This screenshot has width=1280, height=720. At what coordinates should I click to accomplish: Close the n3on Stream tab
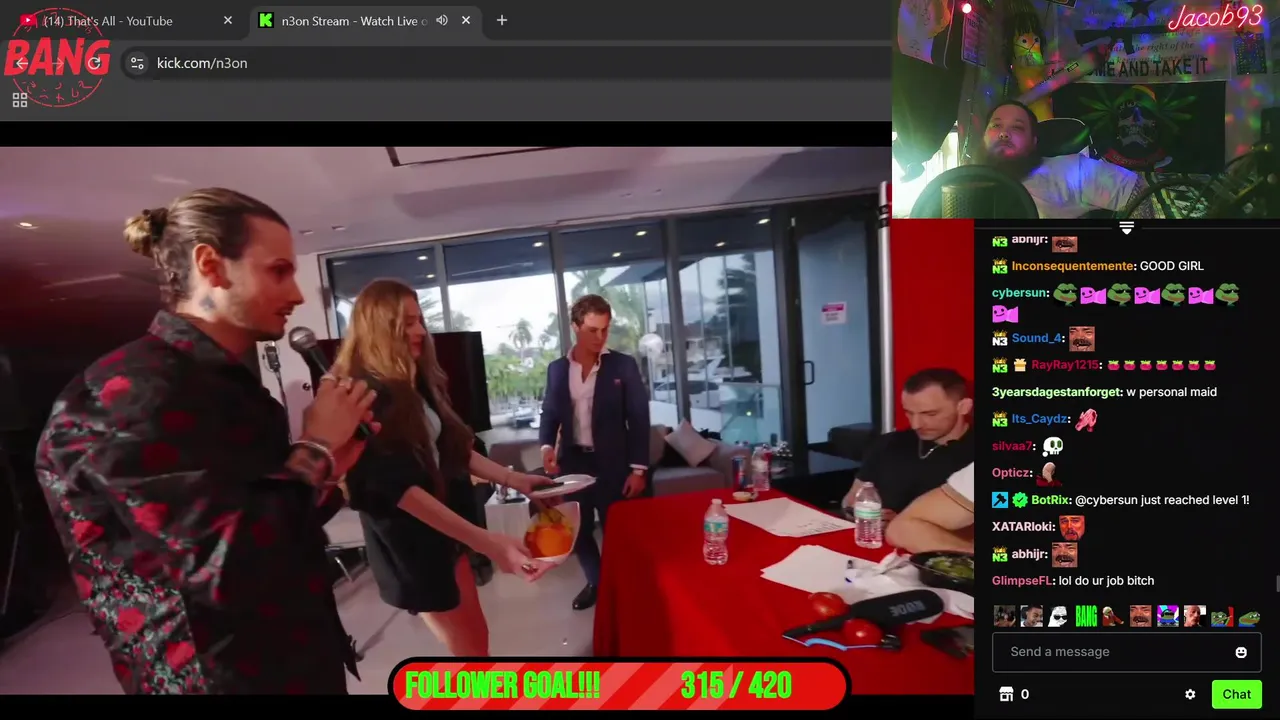click(x=466, y=20)
